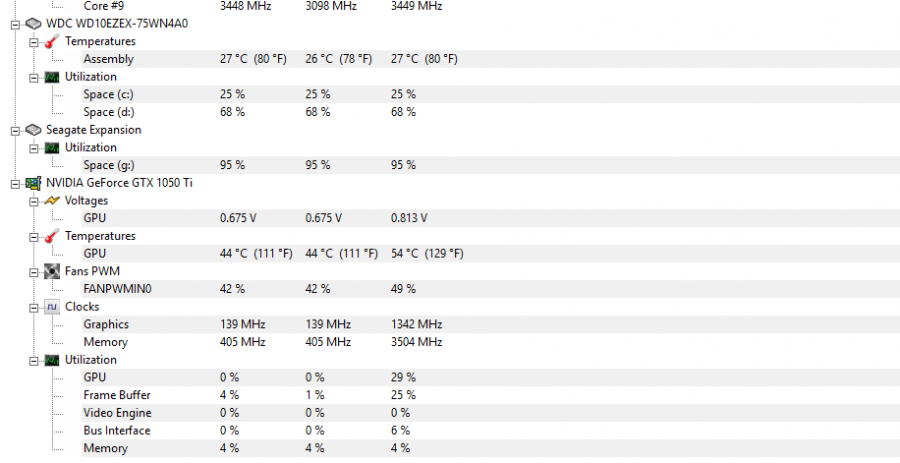900x463 pixels.
Task: Collapse the Fans PWM section
Action: [x=33, y=271]
